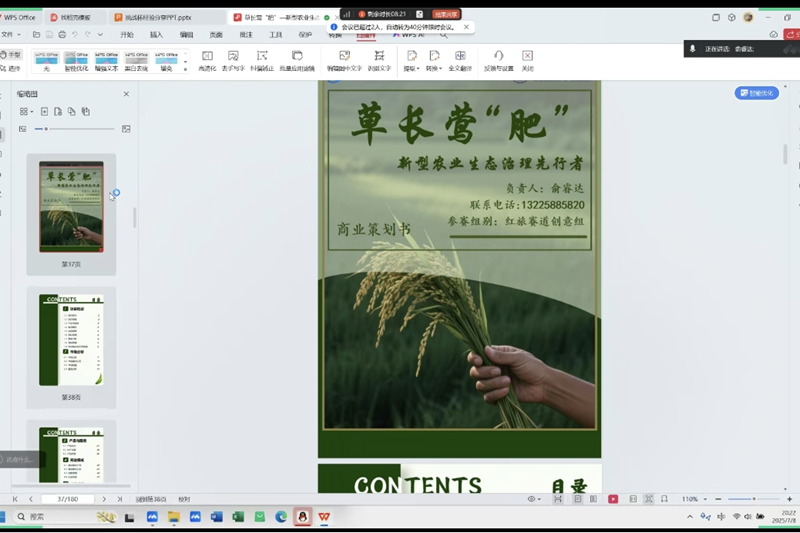
Task: Toggle the 手型 hand tool mode
Action: (x=13, y=55)
